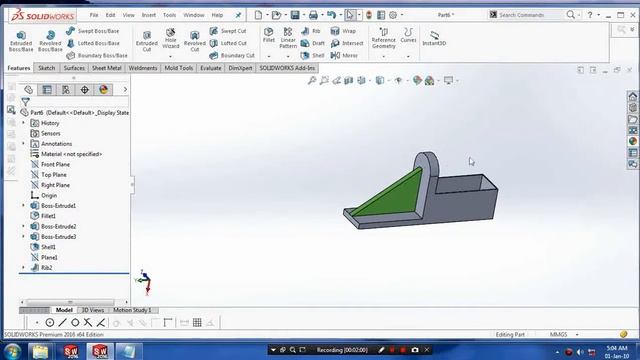This screenshot has width=640, height=360.
Task: Click the Undo toolbar icon
Action: click(331, 15)
